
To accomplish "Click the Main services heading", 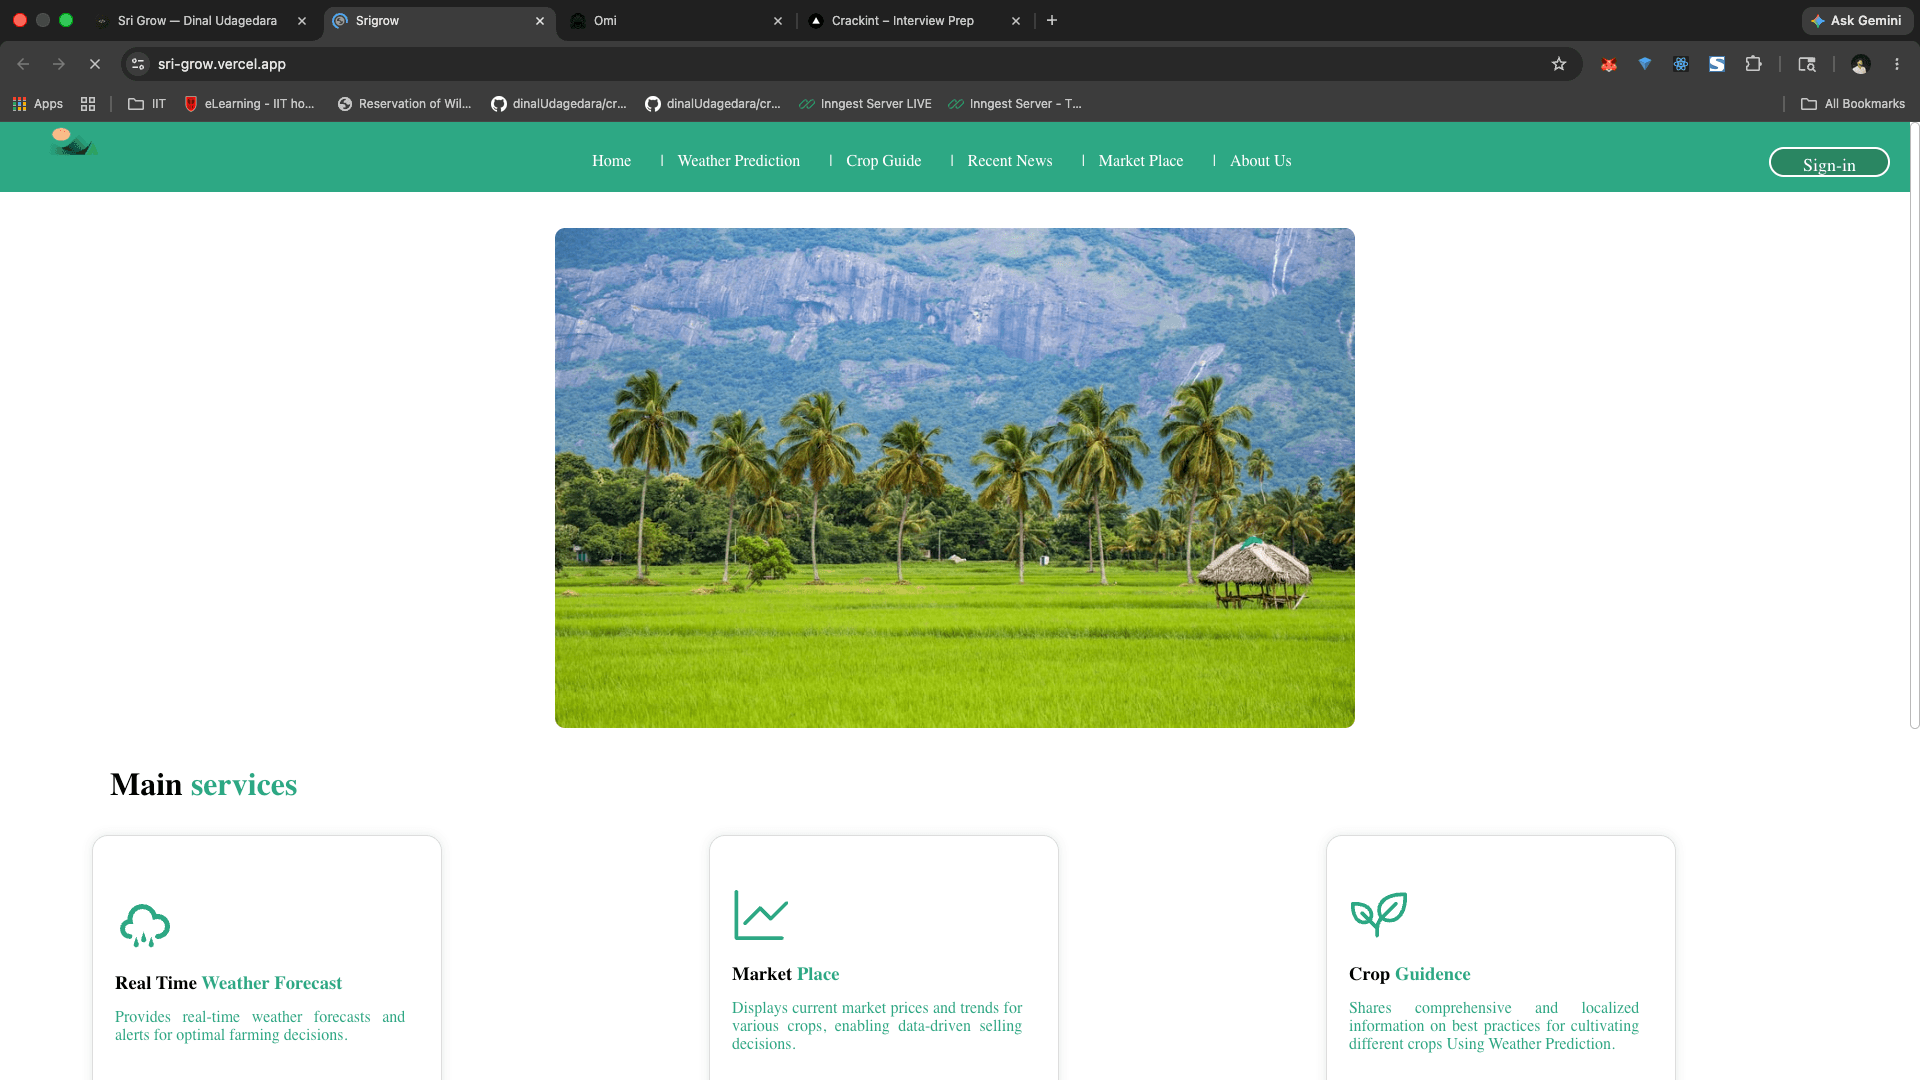I will pos(203,785).
